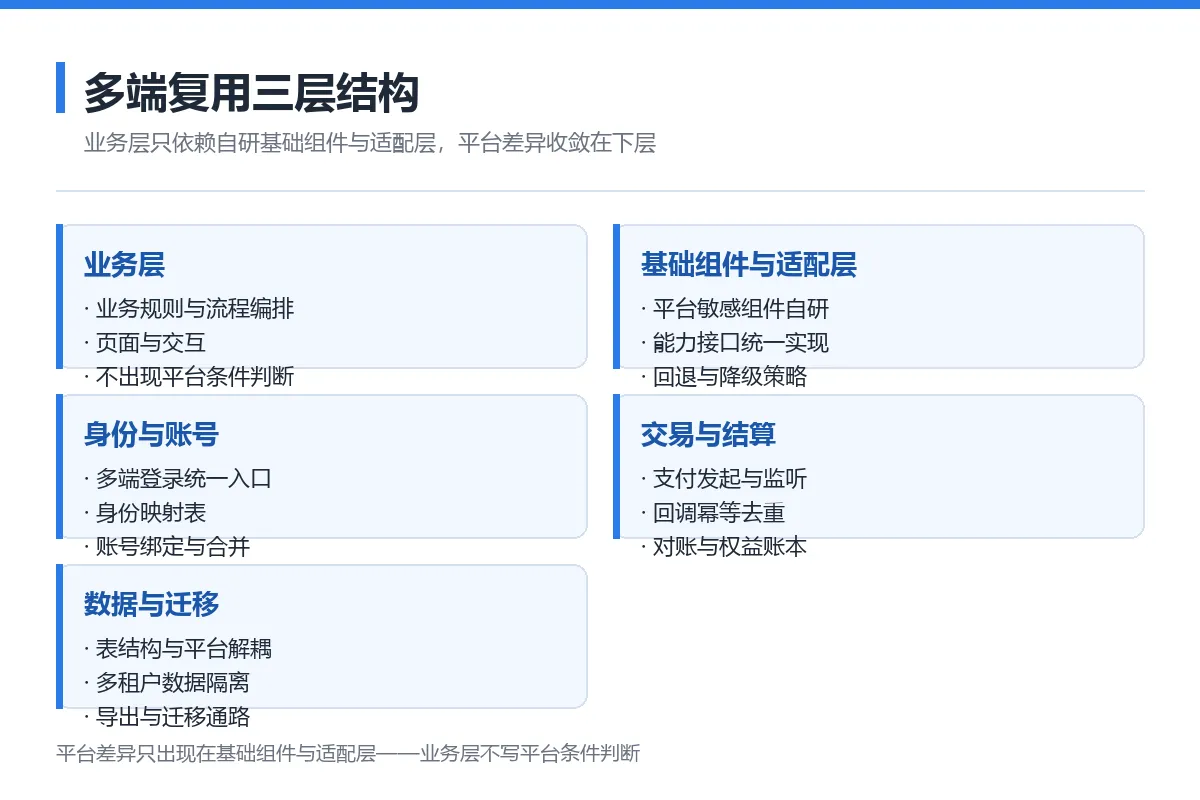
Task: Select bullet 不出现平台条件判断
Action: coord(189,377)
